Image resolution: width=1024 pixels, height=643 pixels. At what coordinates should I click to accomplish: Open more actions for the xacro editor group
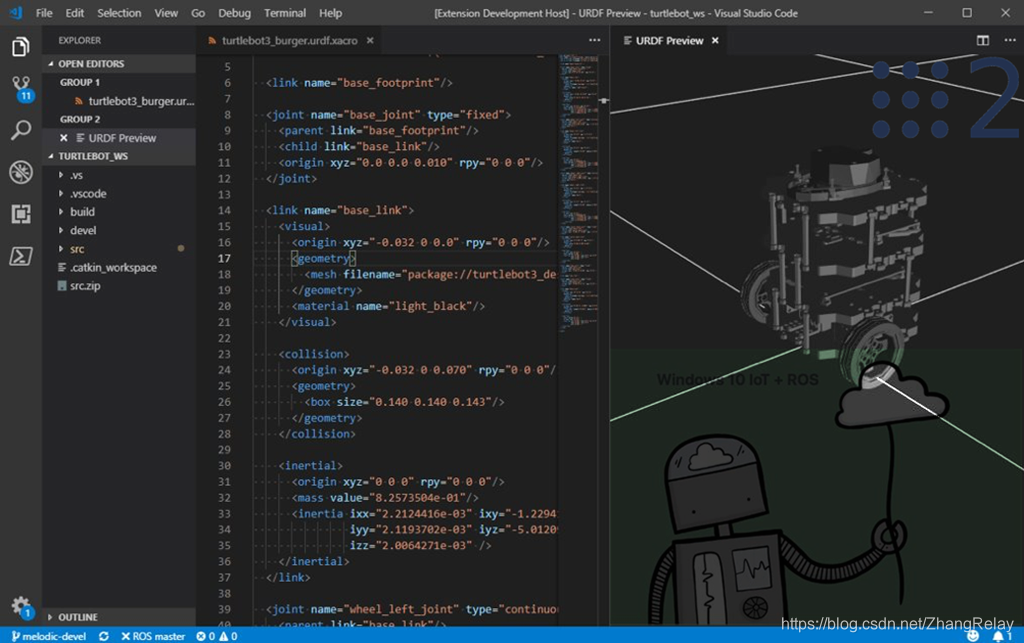click(594, 40)
